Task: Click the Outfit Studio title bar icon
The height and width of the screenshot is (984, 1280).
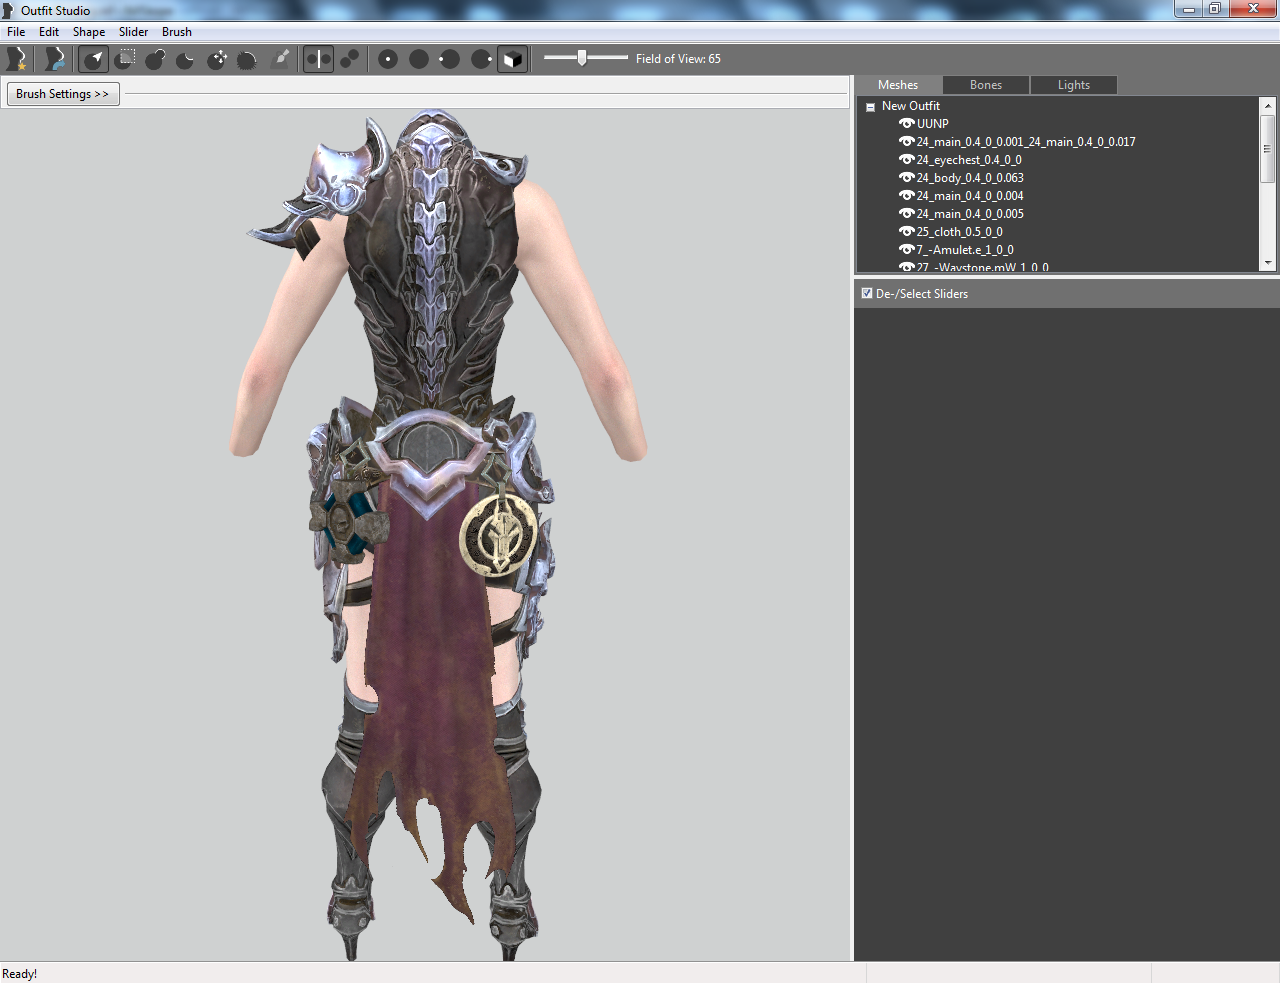Action: (9, 10)
